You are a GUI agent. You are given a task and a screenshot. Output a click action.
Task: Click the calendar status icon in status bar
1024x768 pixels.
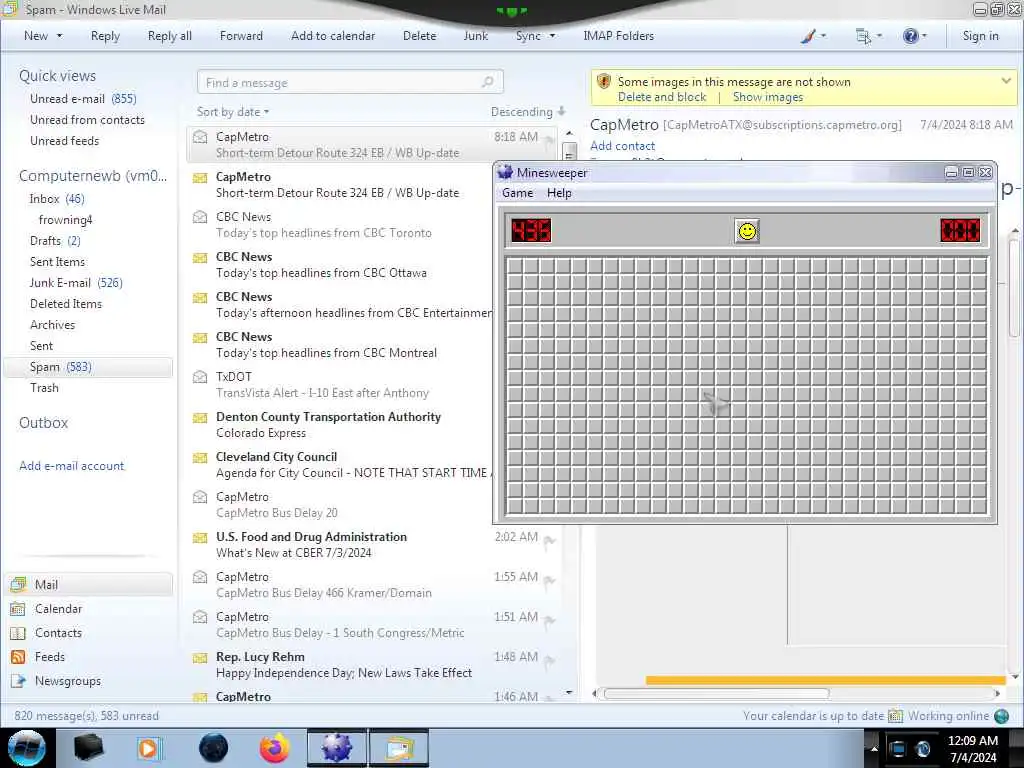pyautogui.click(x=895, y=716)
